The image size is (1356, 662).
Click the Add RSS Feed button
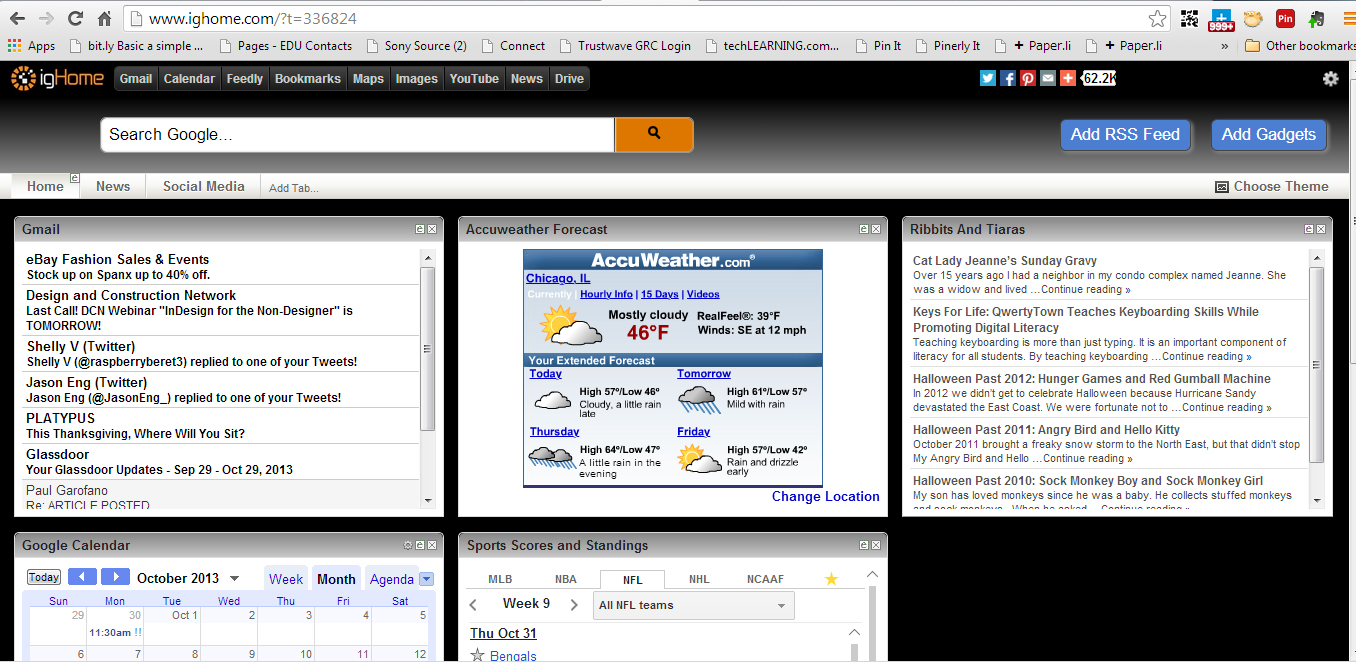[1125, 134]
